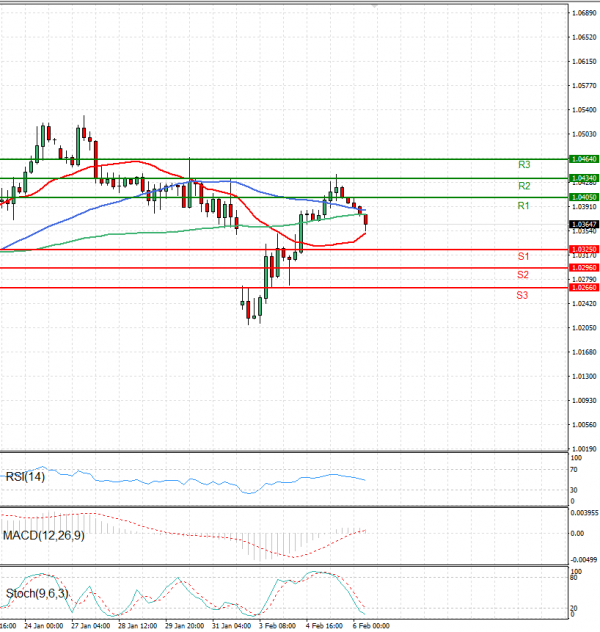Viewport: 600px width, 632px height.
Task: Click the RSI 70 level label
Action: click(x=574, y=470)
